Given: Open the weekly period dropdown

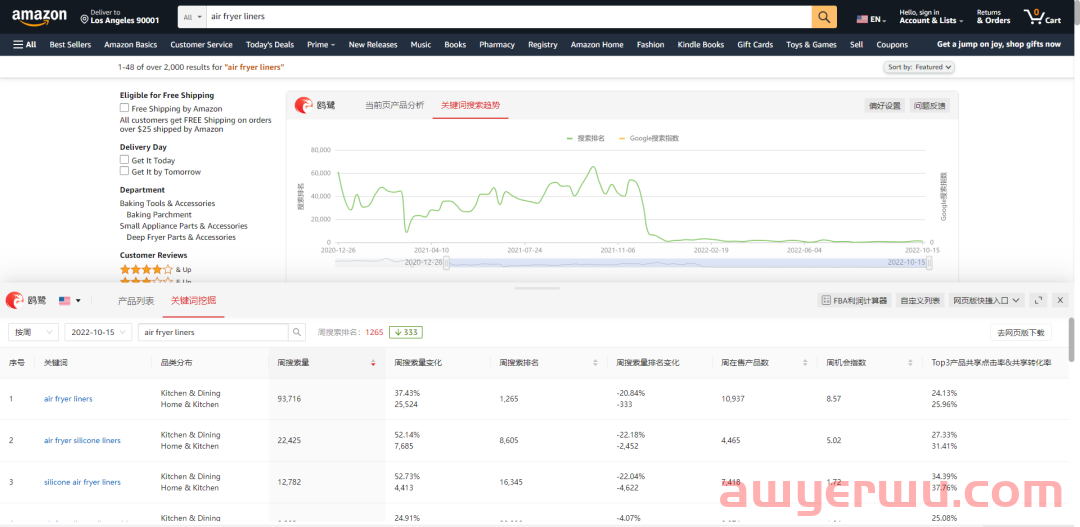Looking at the screenshot, I should tap(33, 332).
